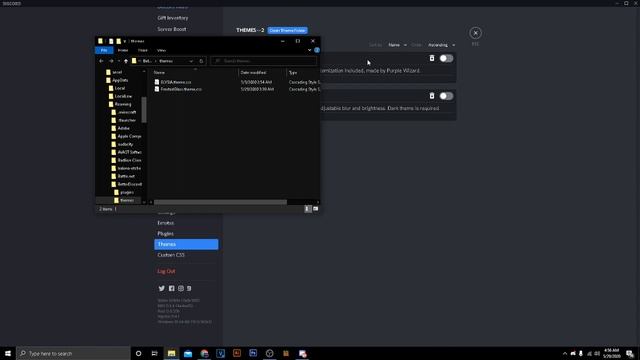This screenshot has width=640, height=360.
Task: Go forward in File Explorer navigation
Action: [111, 61]
